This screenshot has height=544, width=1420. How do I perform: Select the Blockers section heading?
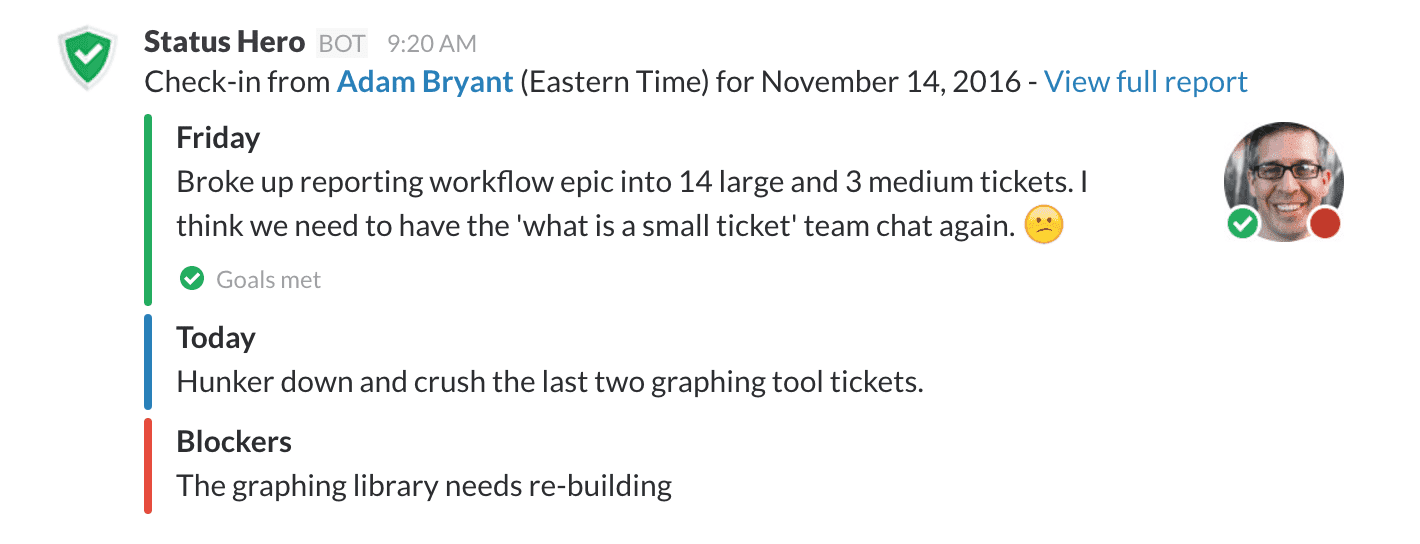tap(234, 442)
